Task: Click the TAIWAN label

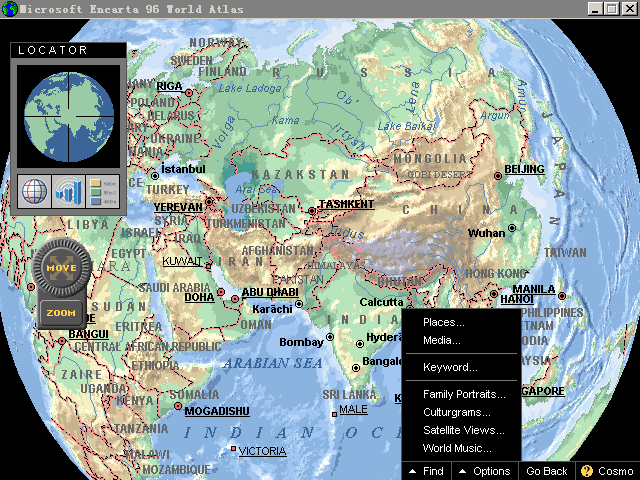Action: 565,253
